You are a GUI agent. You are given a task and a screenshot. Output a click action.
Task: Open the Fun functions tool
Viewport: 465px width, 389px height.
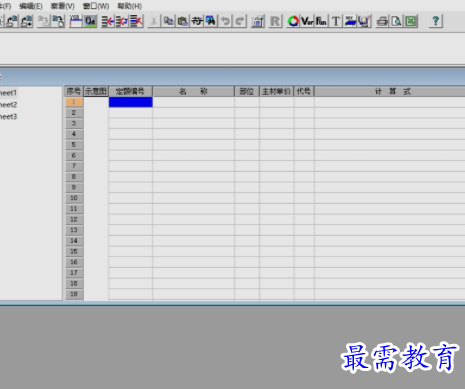(321, 21)
